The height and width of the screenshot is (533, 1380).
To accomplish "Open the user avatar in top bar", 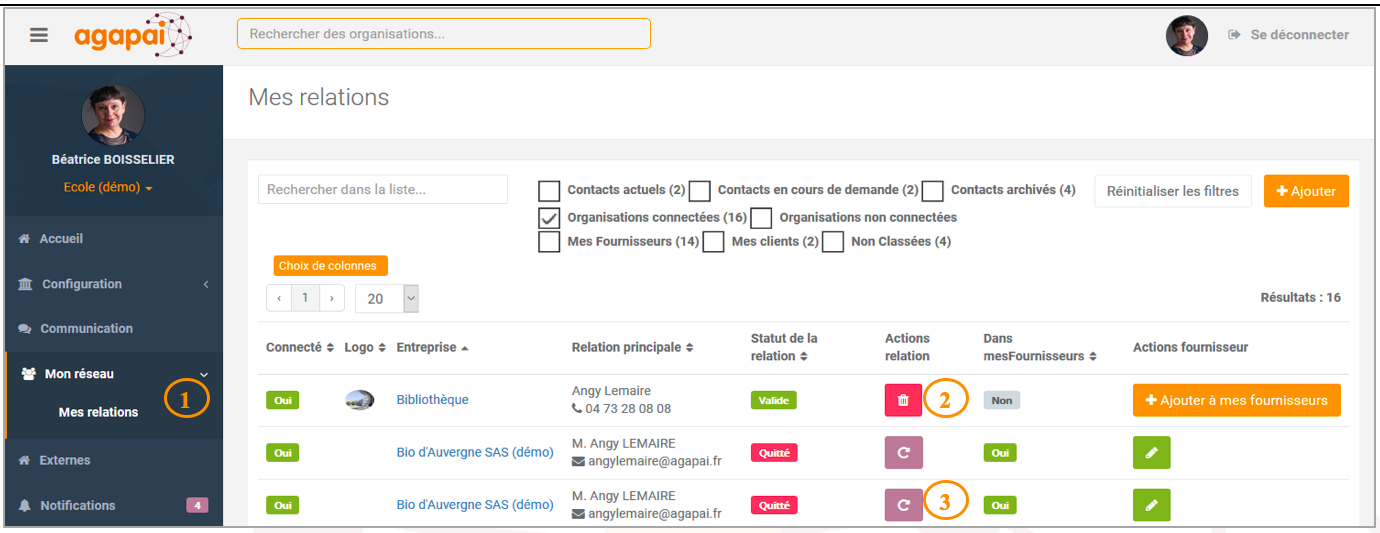I will 1187,35.
